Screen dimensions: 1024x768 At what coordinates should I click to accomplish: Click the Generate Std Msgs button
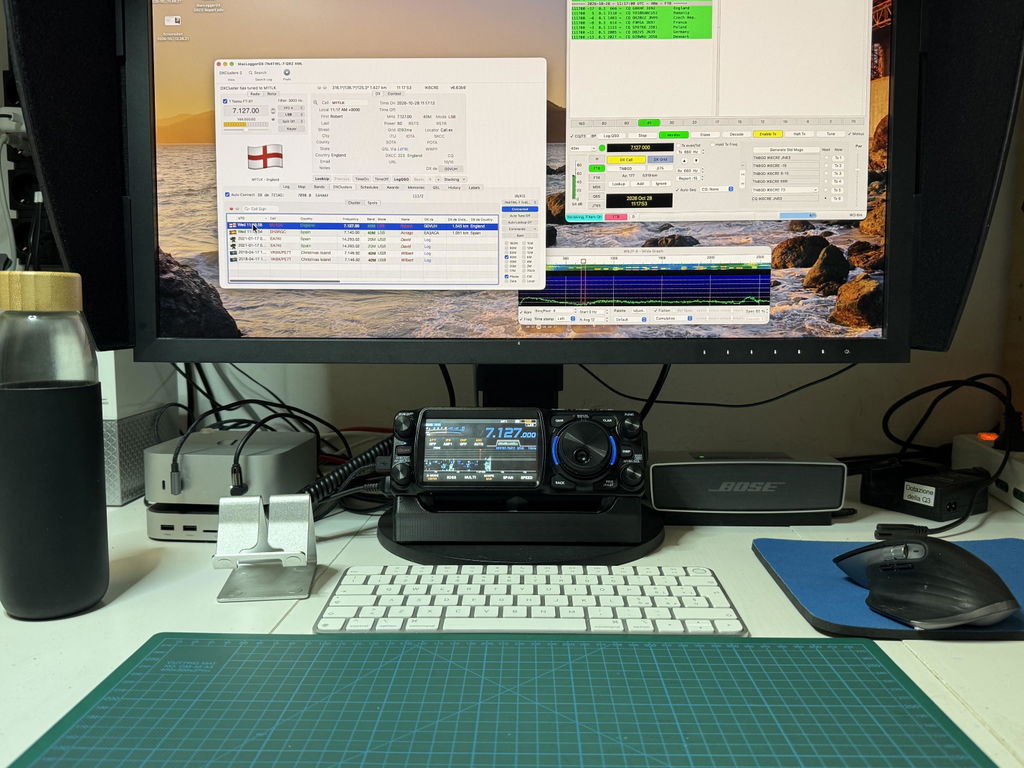pyautogui.click(x=786, y=150)
